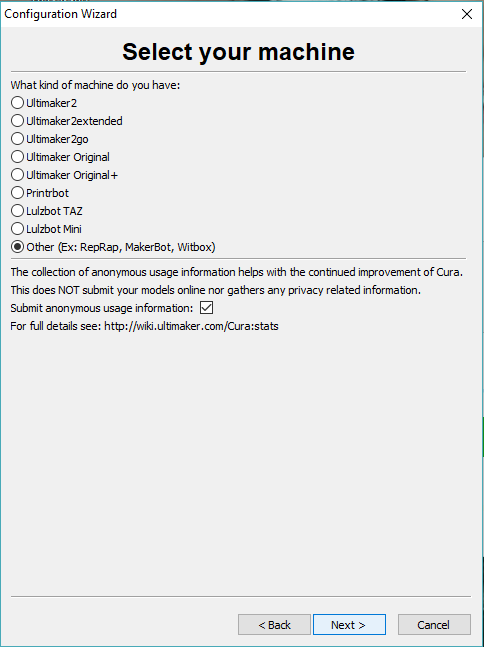
Task: Choose Ultimaker2extended as the machine
Action: tap(17, 121)
